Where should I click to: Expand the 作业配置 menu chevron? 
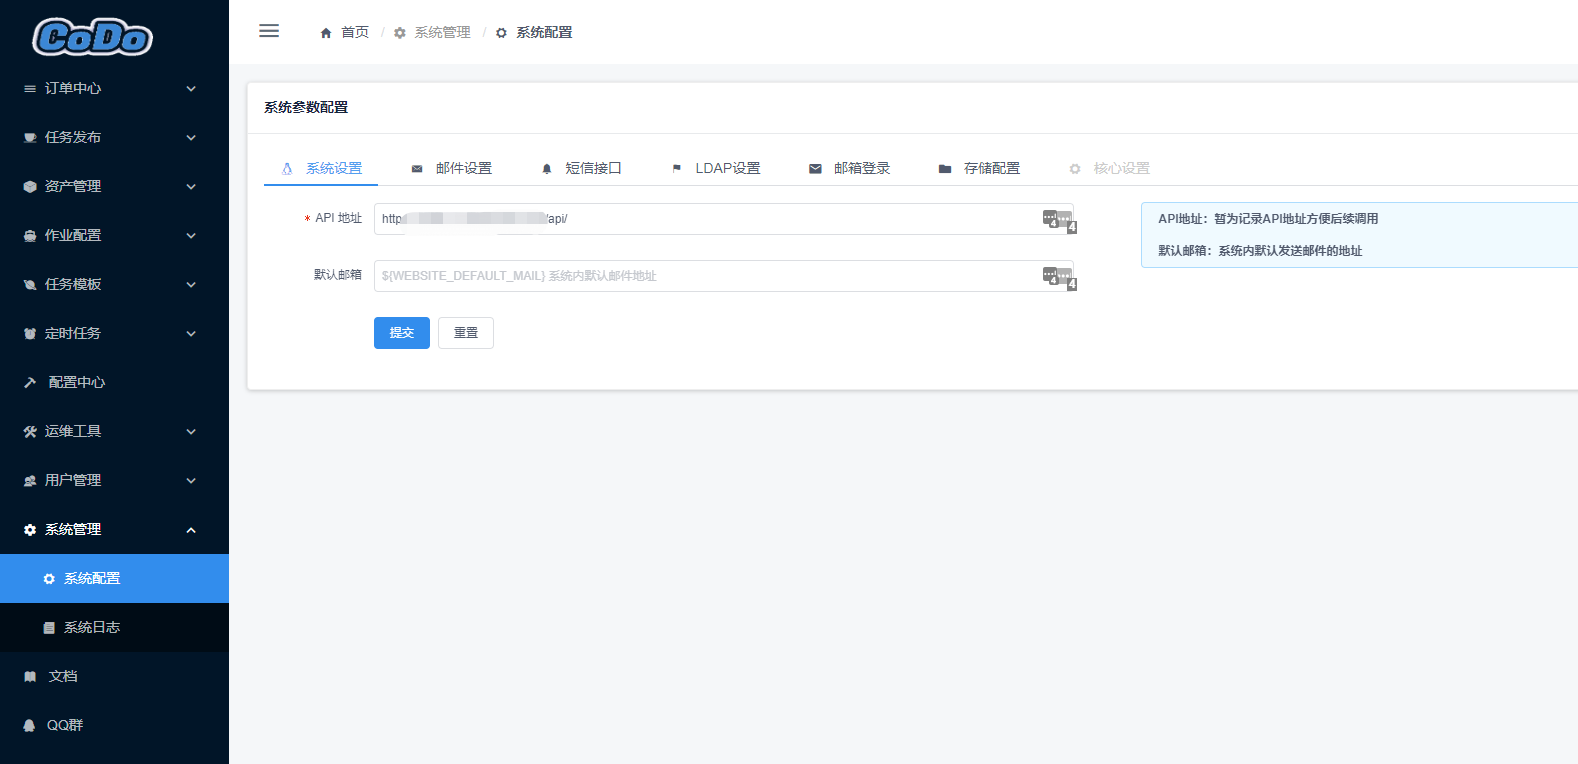pos(191,236)
